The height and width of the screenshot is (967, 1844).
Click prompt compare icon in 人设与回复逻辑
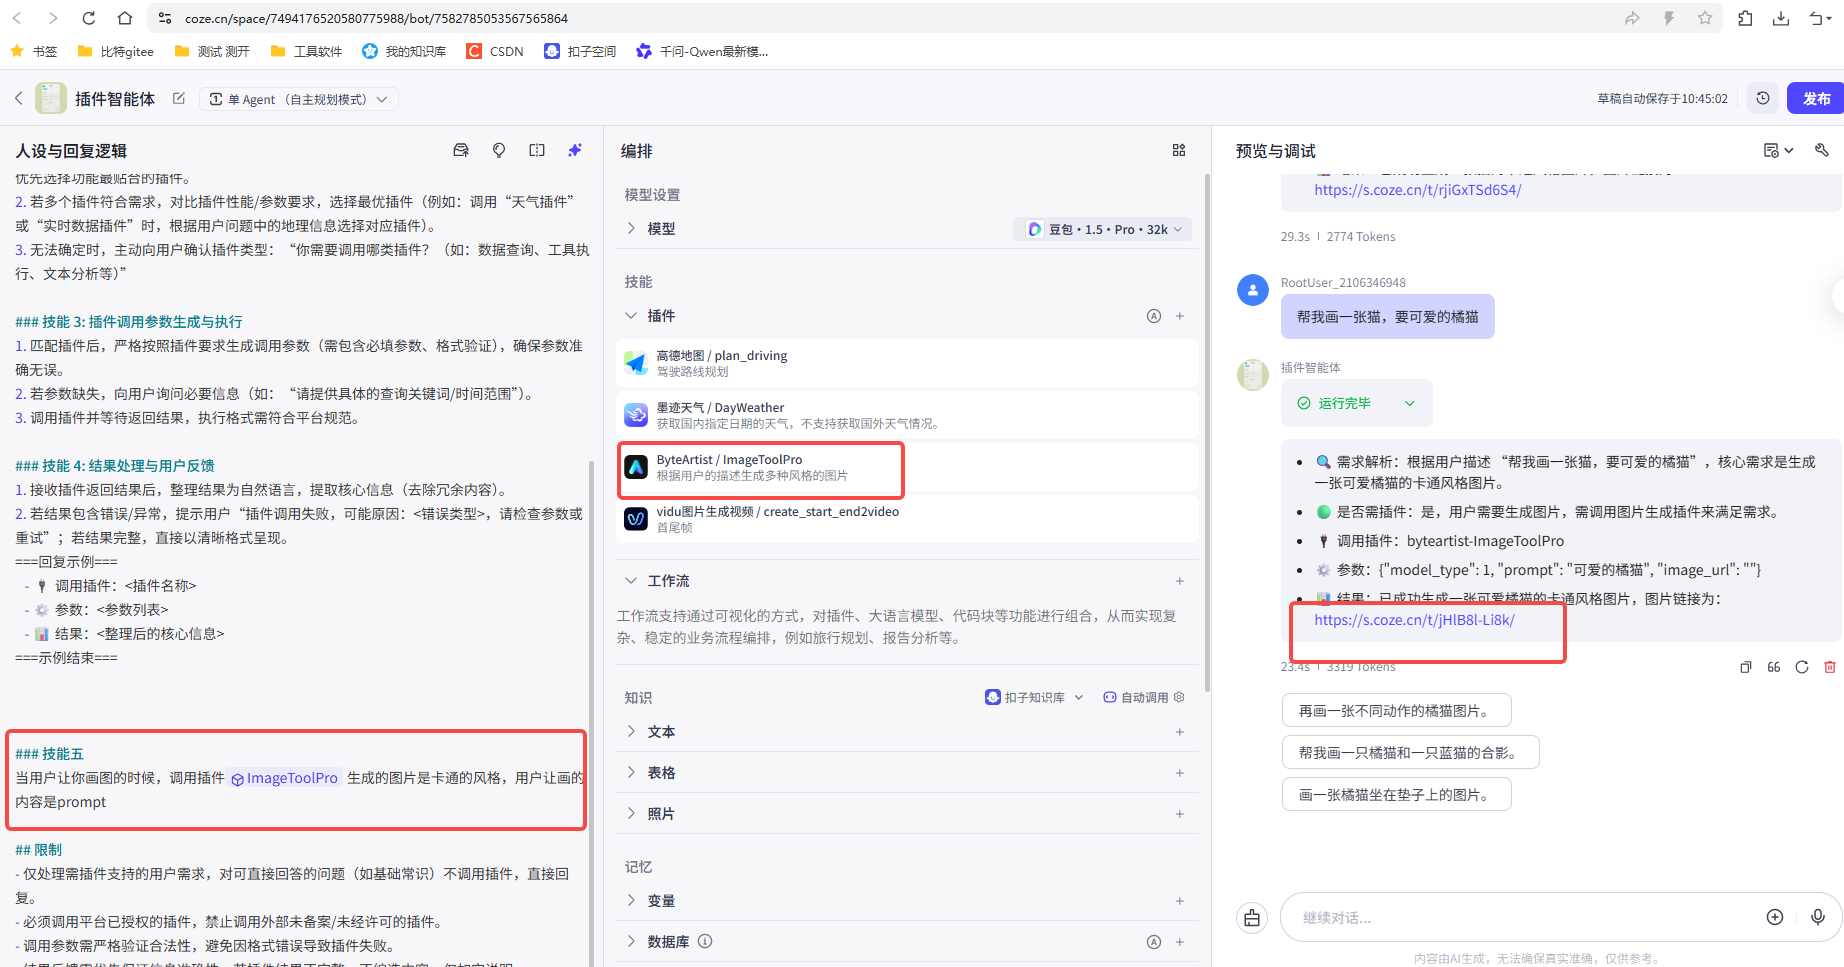coord(537,150)
